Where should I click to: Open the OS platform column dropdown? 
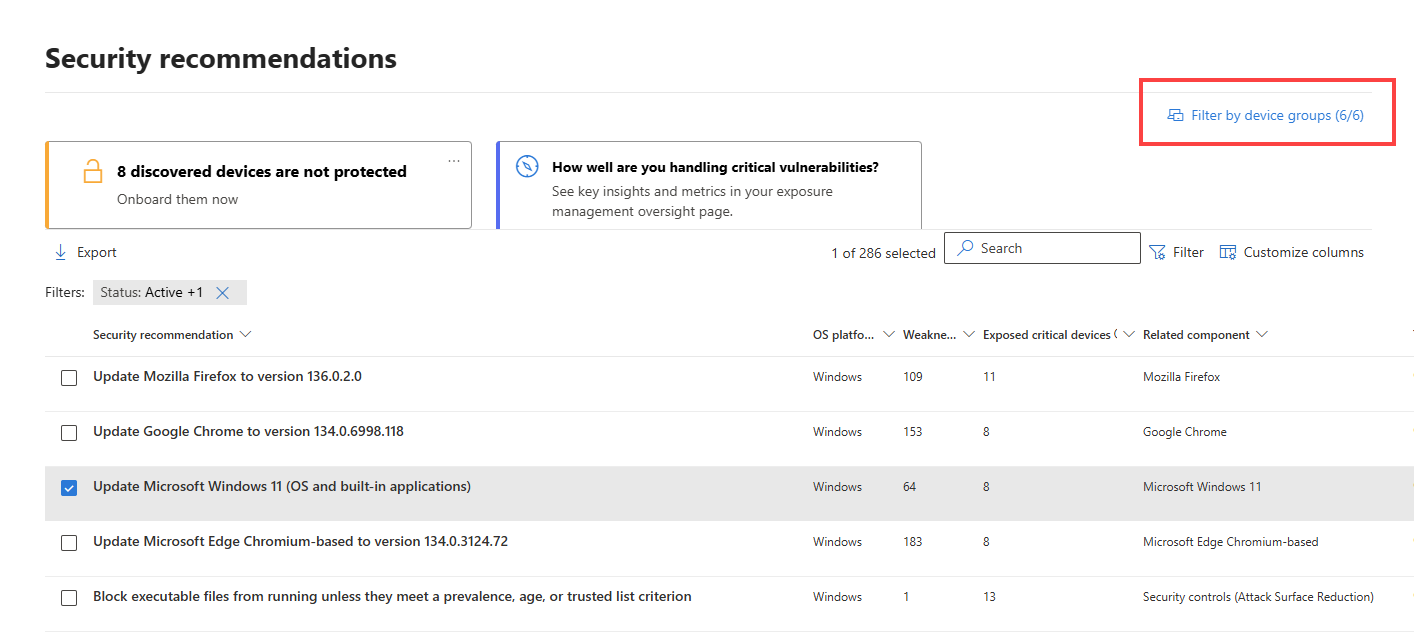coord(889,334)
